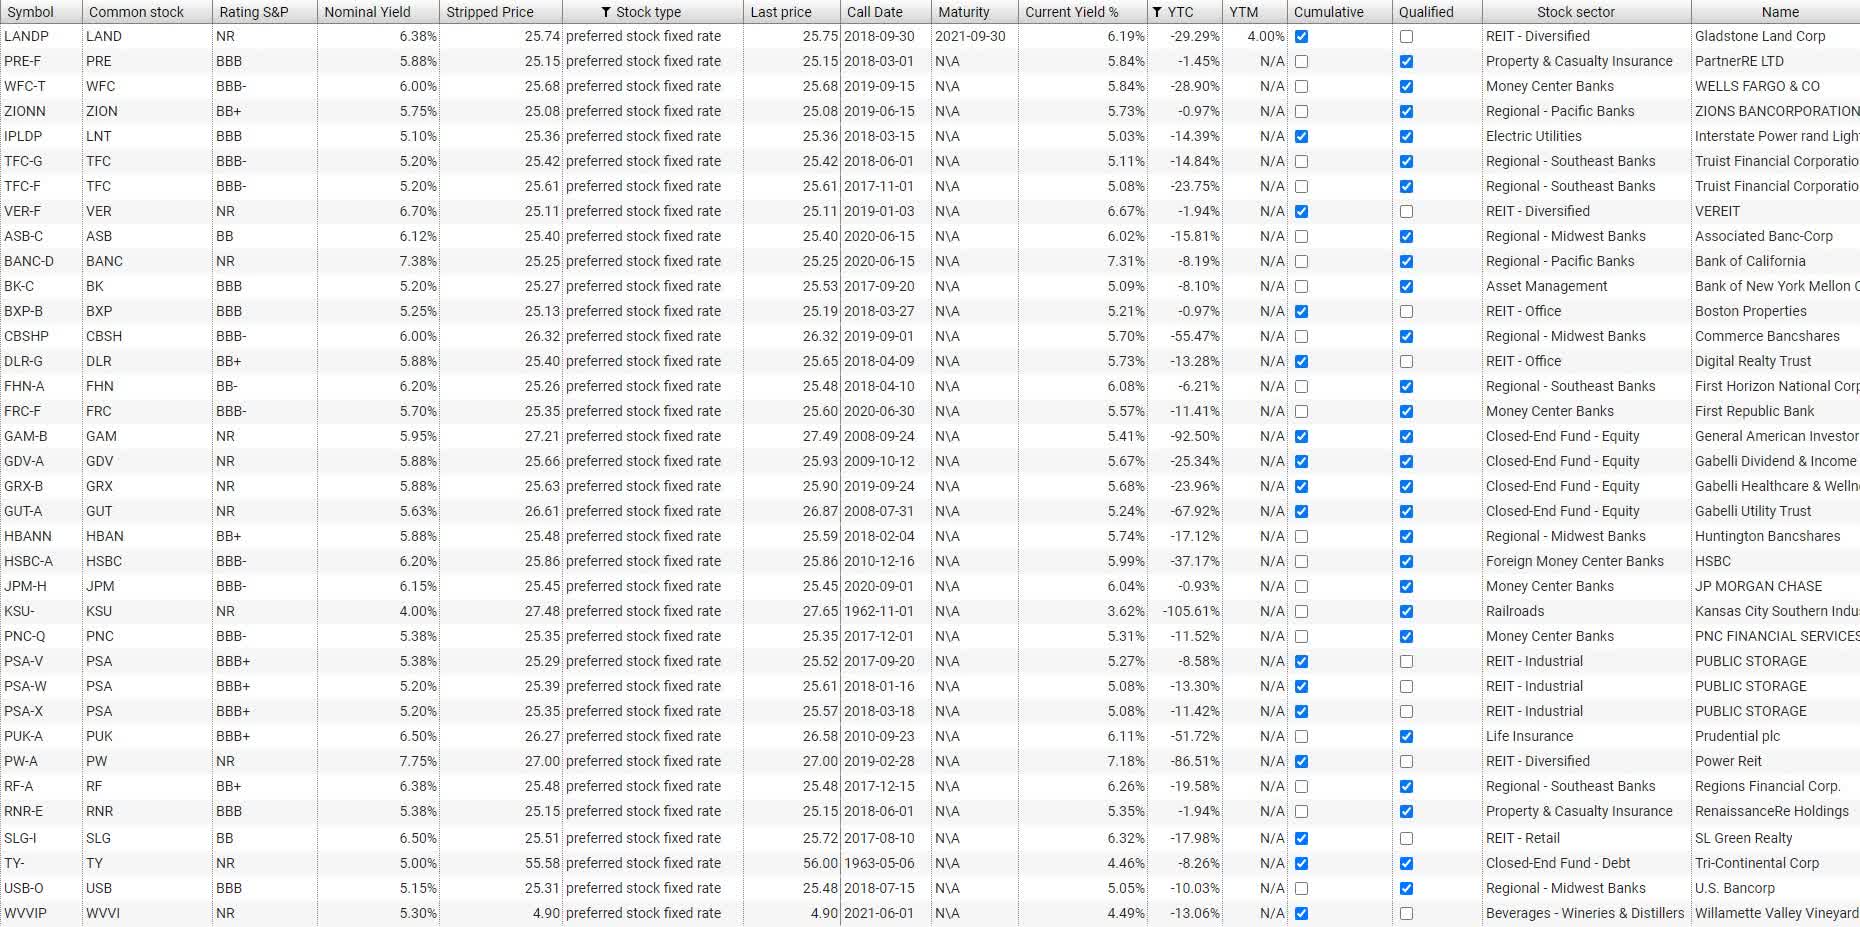Check Qualified for WVVIP row
The width and height of the screenshot is (1860, 927).
1406,913
